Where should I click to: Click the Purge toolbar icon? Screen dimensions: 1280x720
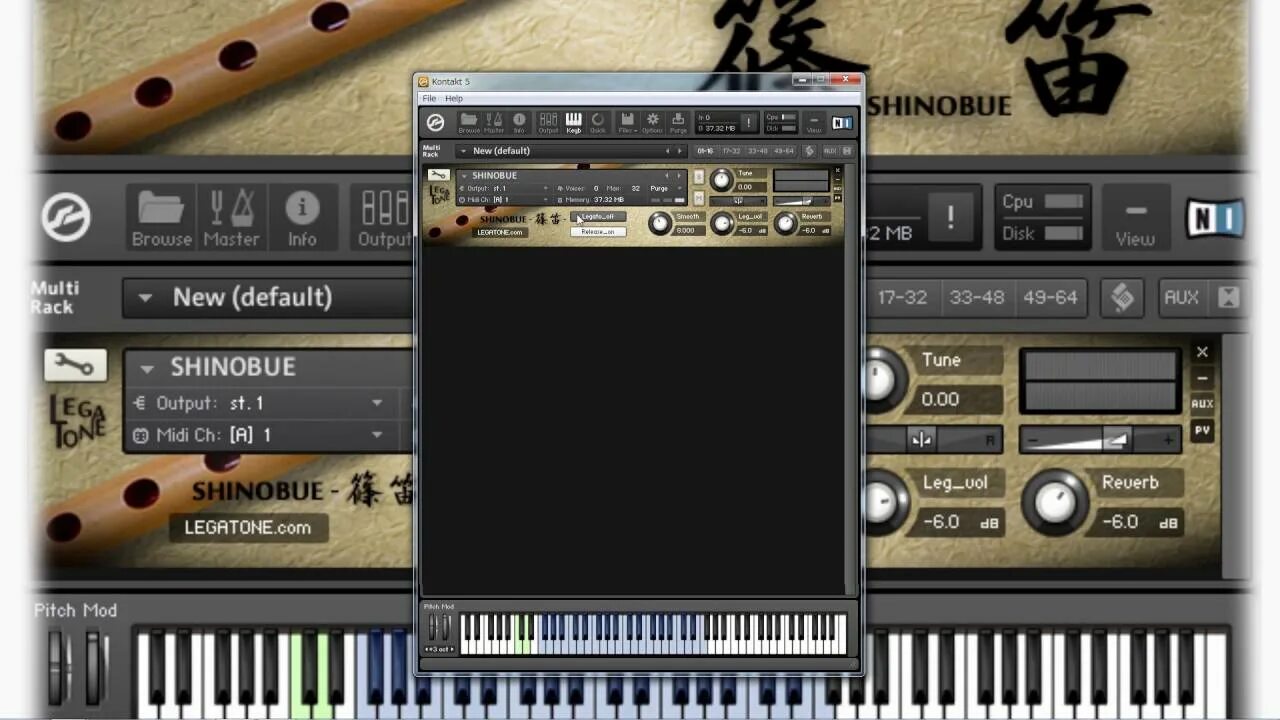(678, 123)
